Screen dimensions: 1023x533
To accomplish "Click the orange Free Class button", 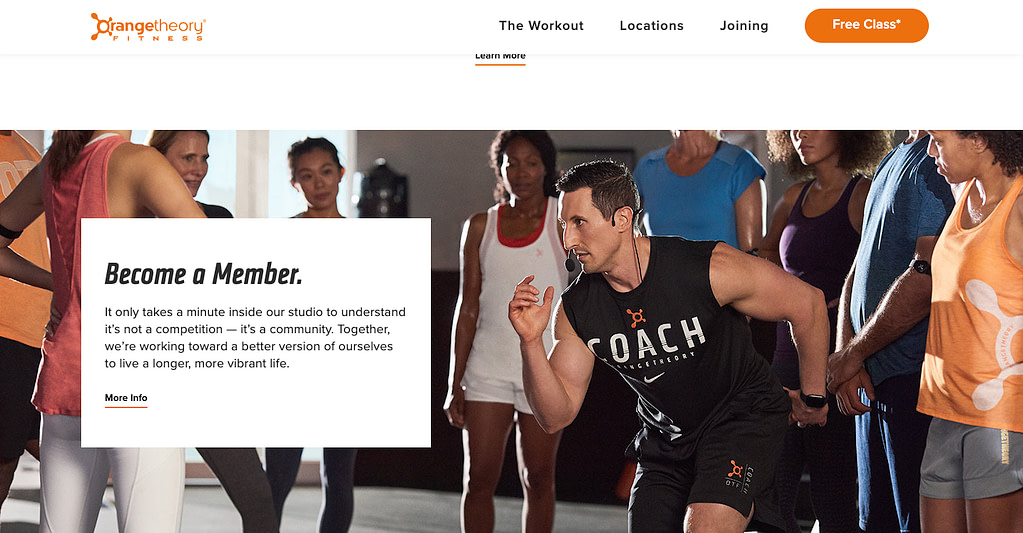I will [866, 25].
